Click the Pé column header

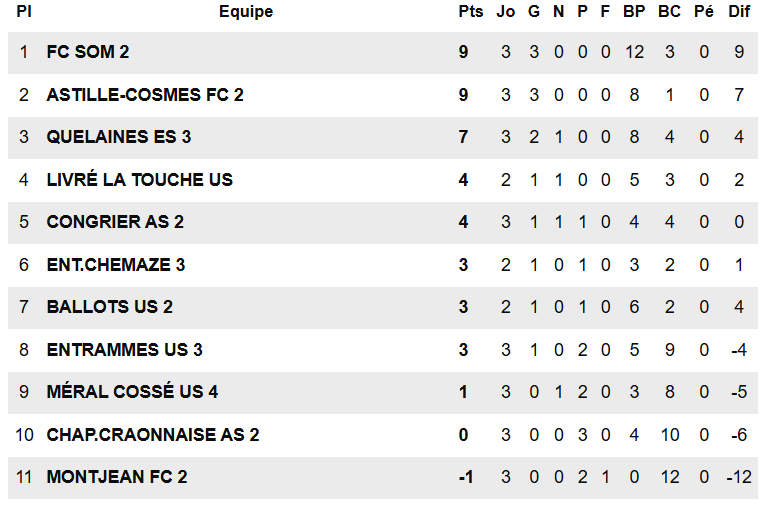coord(704,12)
